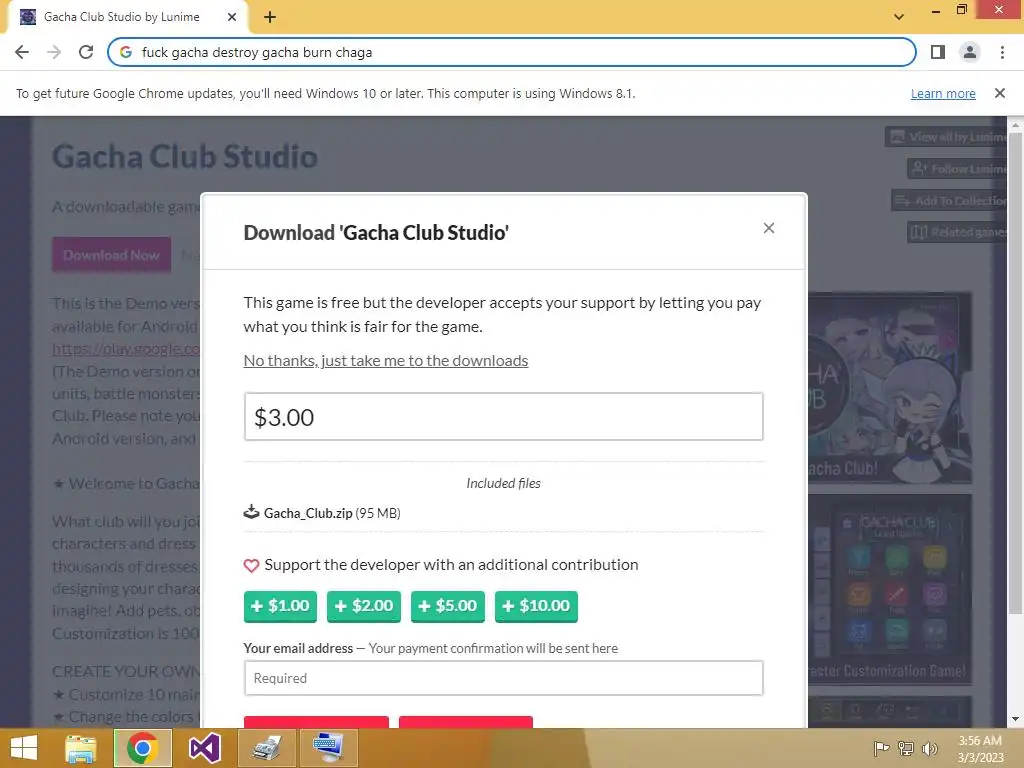Image resolution: width=1024 pixels, height=768 pixels.
Task: Click the scrollbar down arrow
Action: 1015,719
